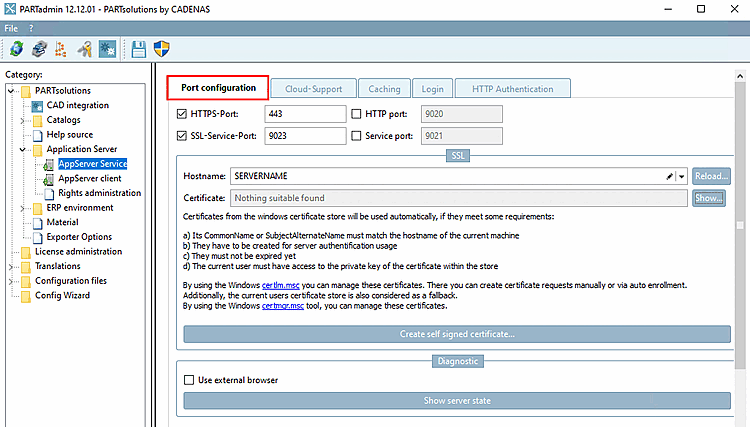Expand the Catalogs tree node

[22, 120]
